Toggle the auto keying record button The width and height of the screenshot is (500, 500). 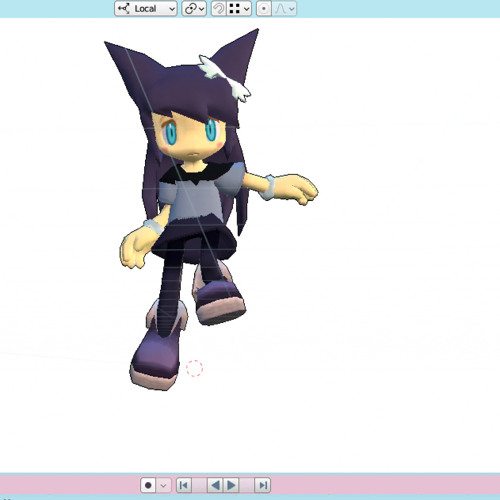click(148, 485)
